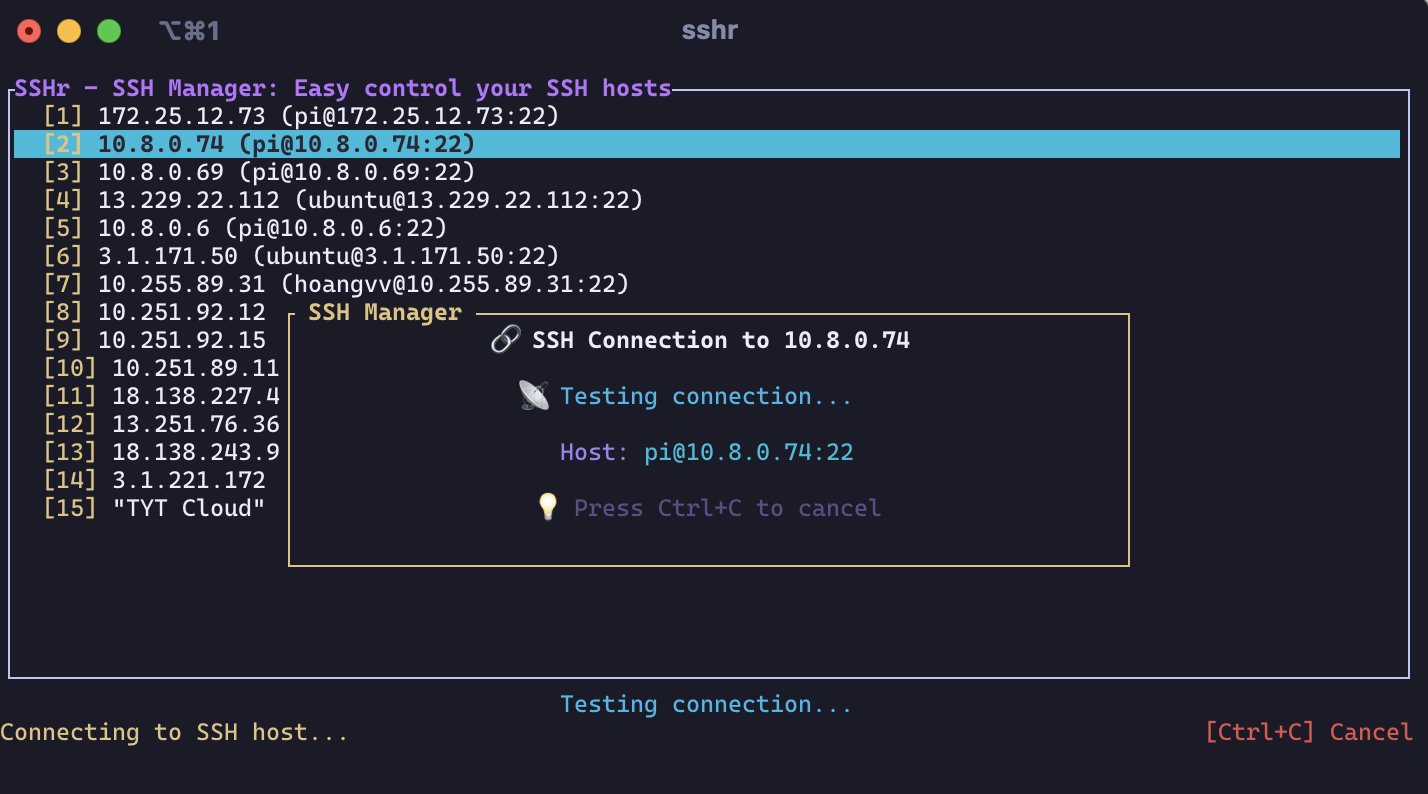The image size is (1428, 794).
Task: Select host 18.138.227.4 entry
Action: point(162,396)
